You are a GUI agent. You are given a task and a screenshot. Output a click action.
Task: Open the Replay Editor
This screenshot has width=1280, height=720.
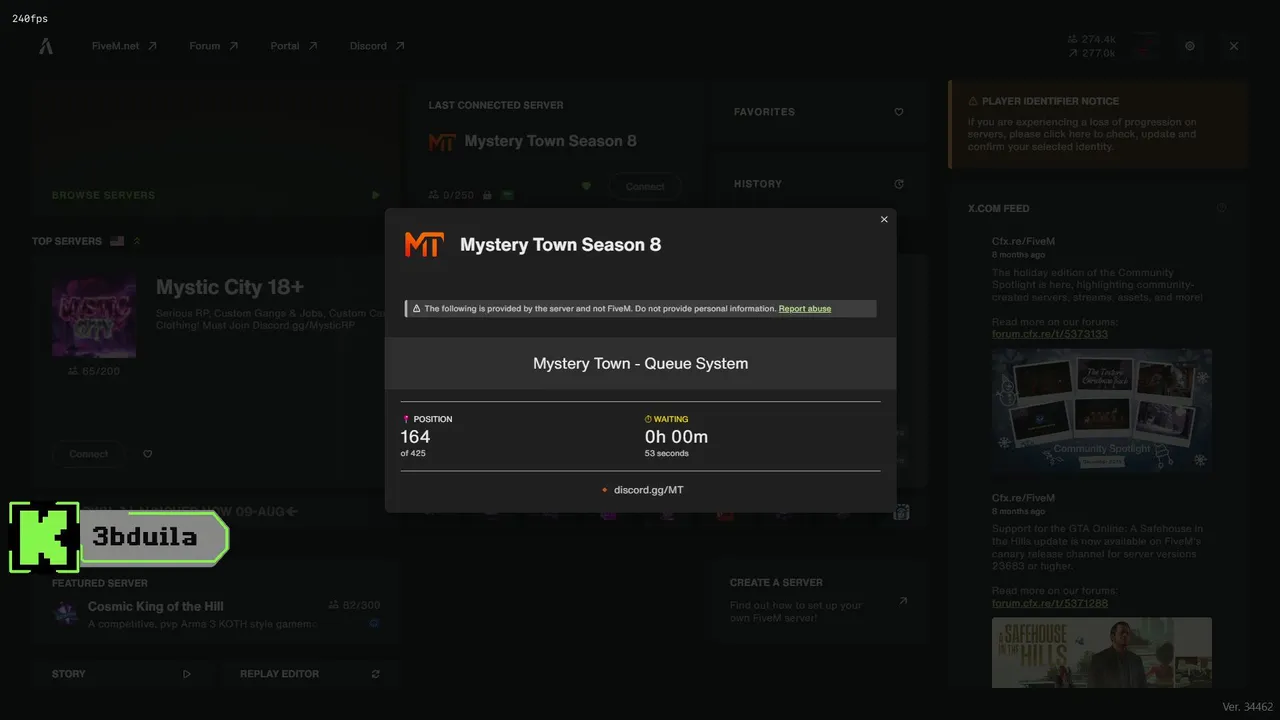(x=310, y=674)
